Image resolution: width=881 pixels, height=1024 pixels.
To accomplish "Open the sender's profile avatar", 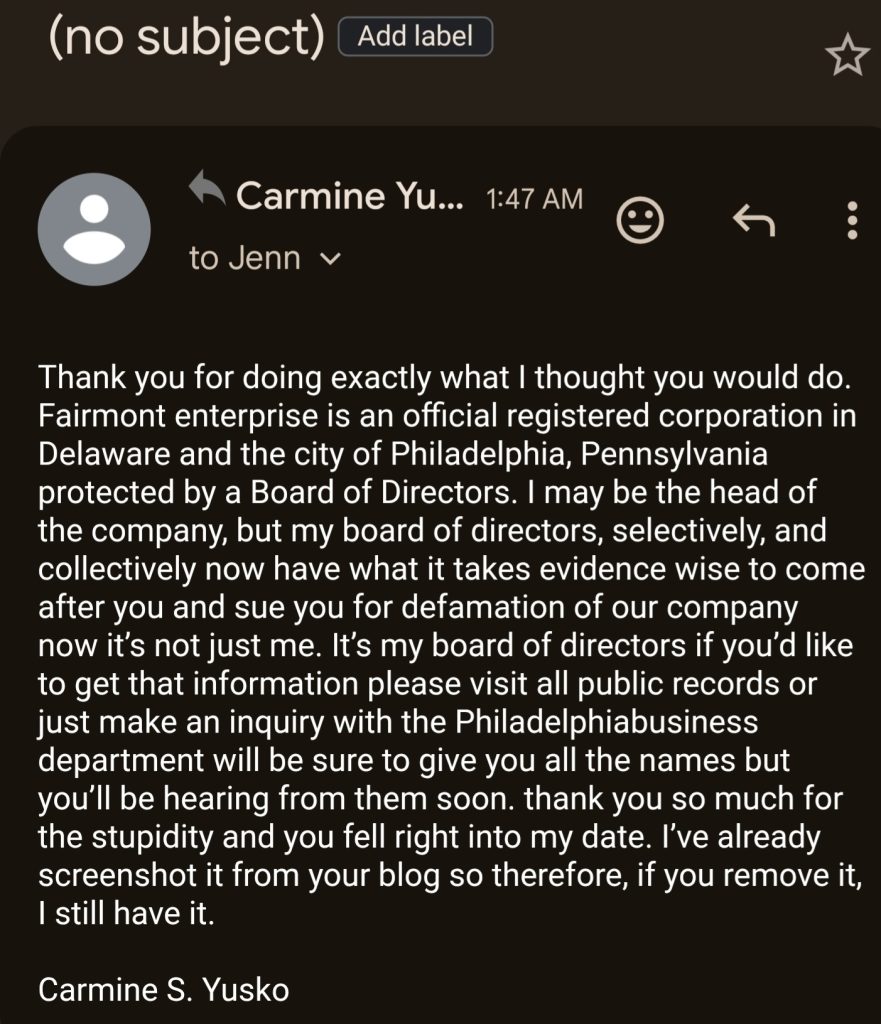I will [94, 228].
